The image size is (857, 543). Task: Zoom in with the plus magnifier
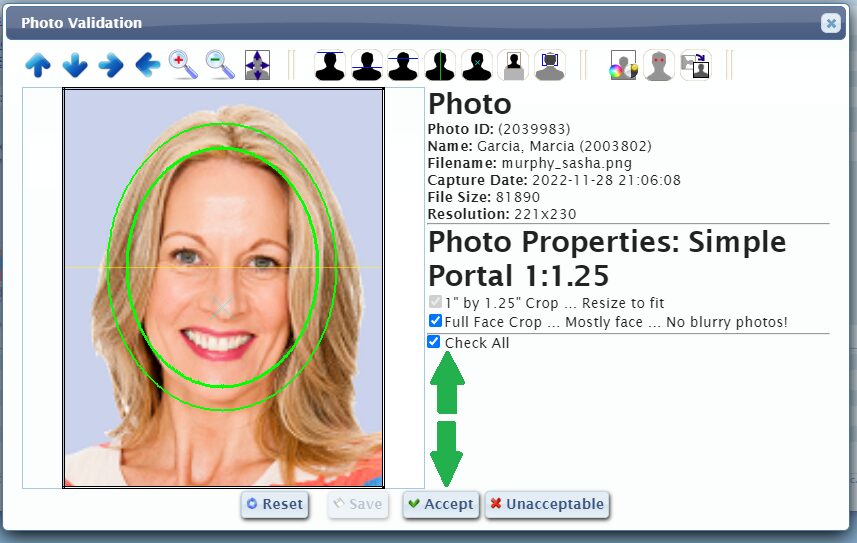pos(184,65)
